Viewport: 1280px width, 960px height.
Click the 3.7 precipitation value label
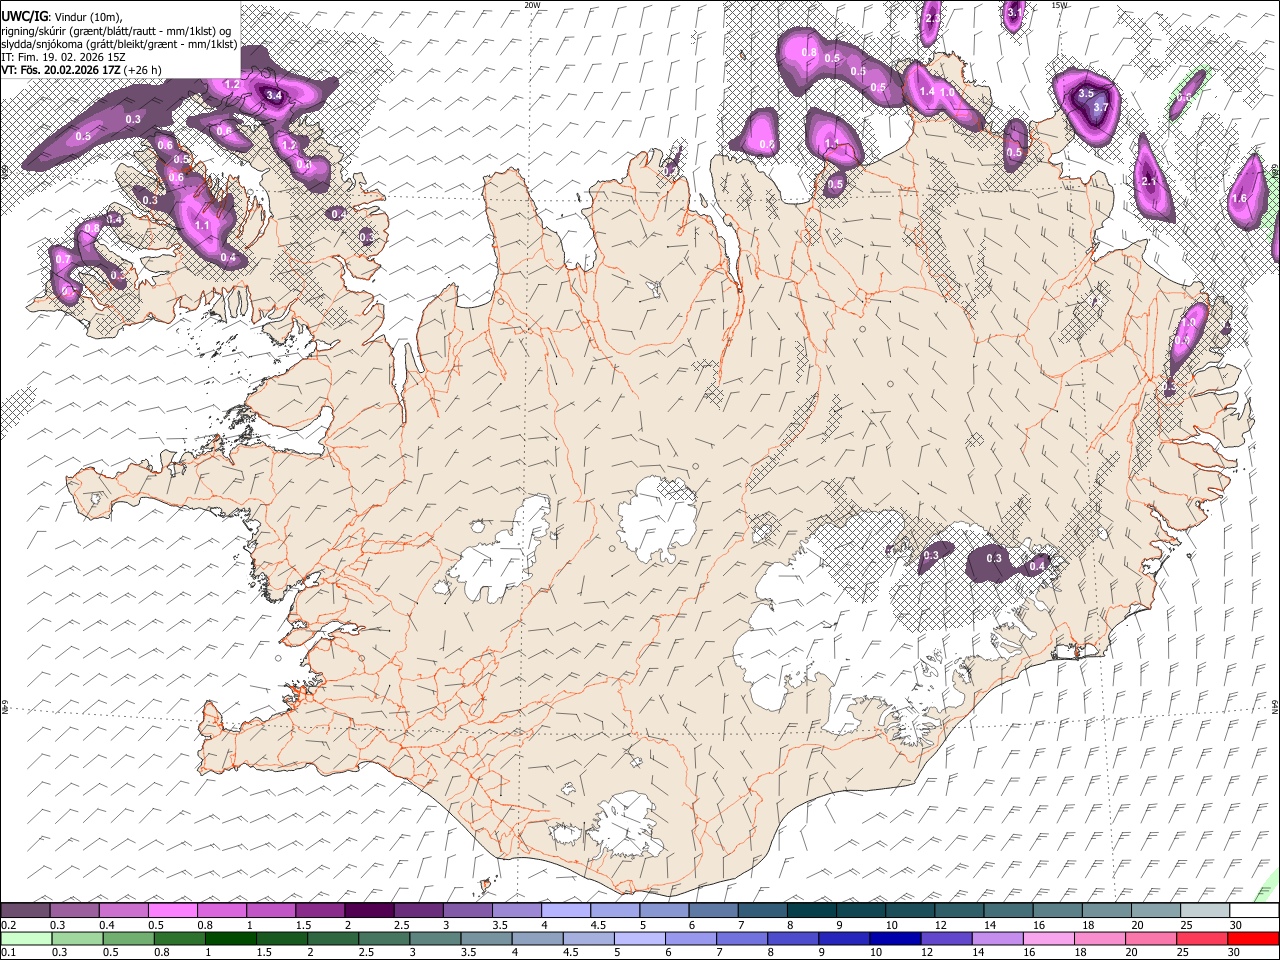pyautogui.click(x=1101, y=106)
